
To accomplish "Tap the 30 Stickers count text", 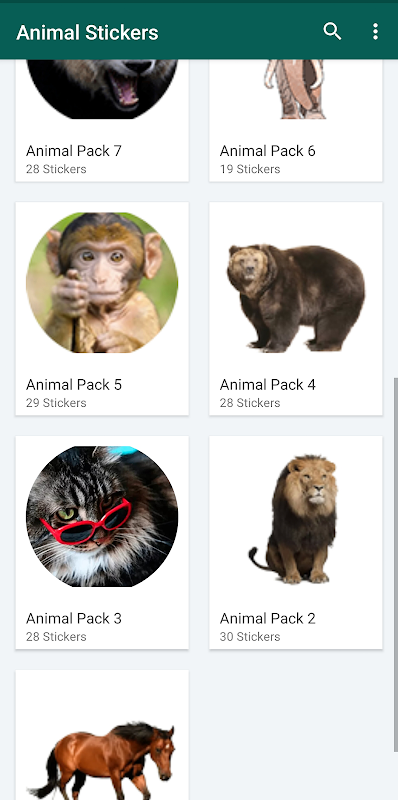I will tap(250, 637).
